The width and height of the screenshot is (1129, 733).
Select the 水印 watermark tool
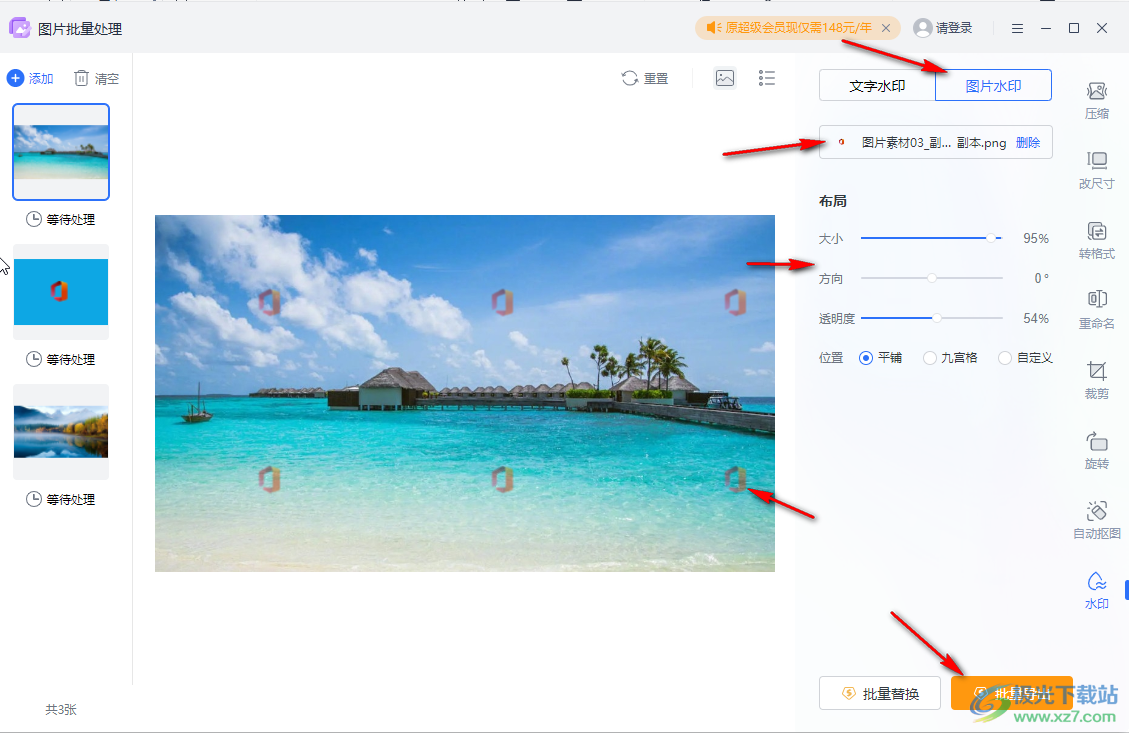click(x=1097, y=590)
